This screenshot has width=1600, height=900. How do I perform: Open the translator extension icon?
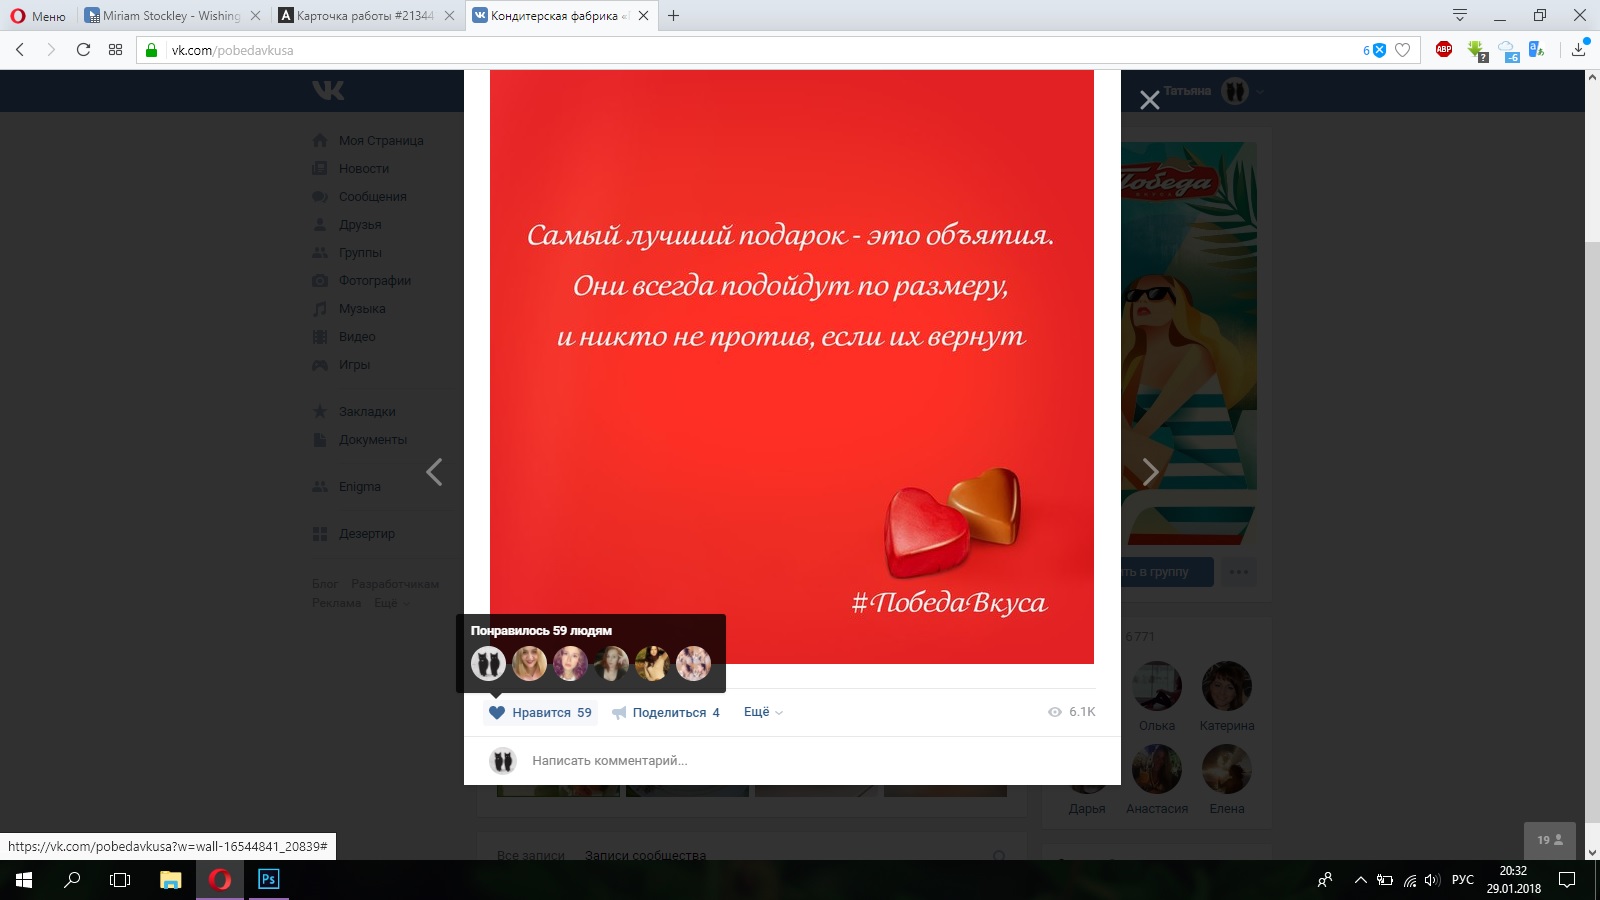[1537, 49]
